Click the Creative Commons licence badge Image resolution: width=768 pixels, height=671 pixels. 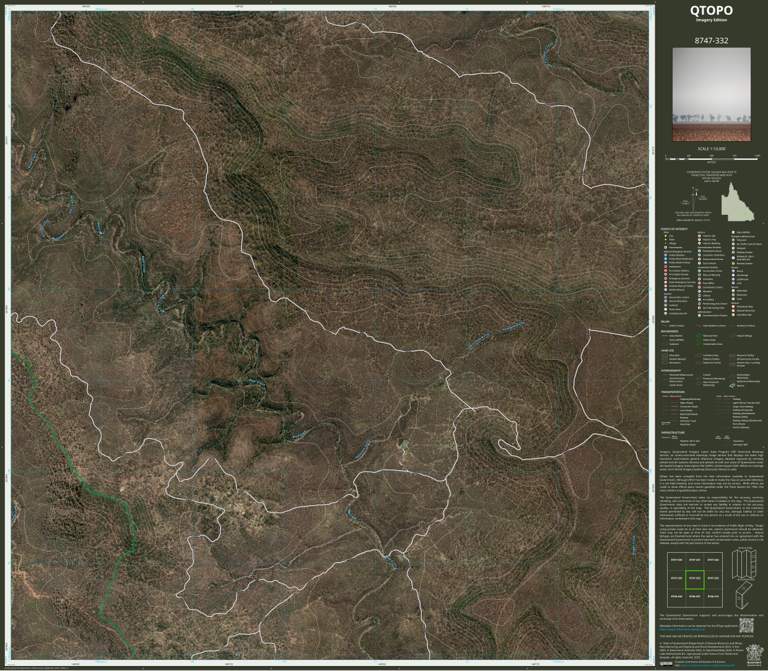(666, 664)
